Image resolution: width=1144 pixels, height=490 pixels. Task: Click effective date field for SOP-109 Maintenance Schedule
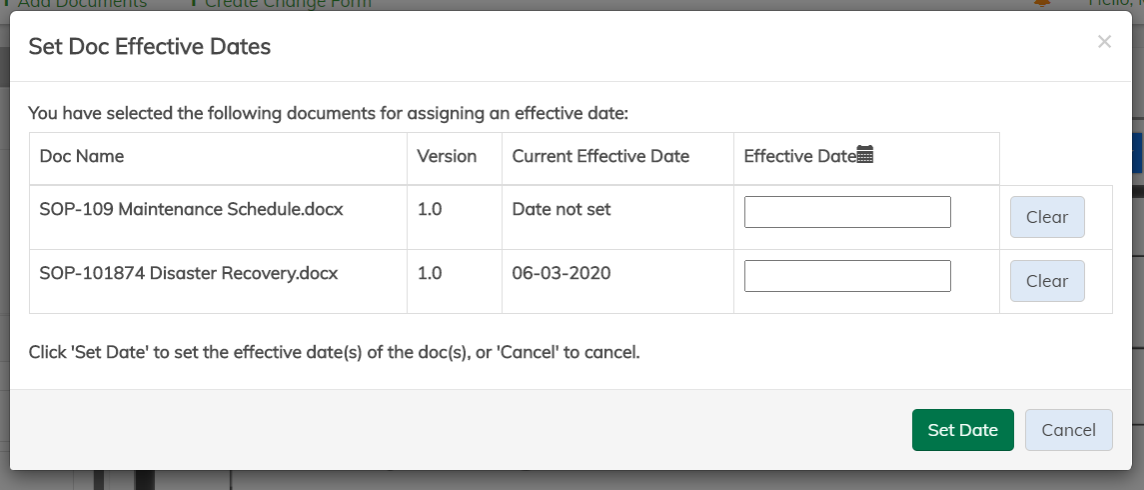click(847, 212)
